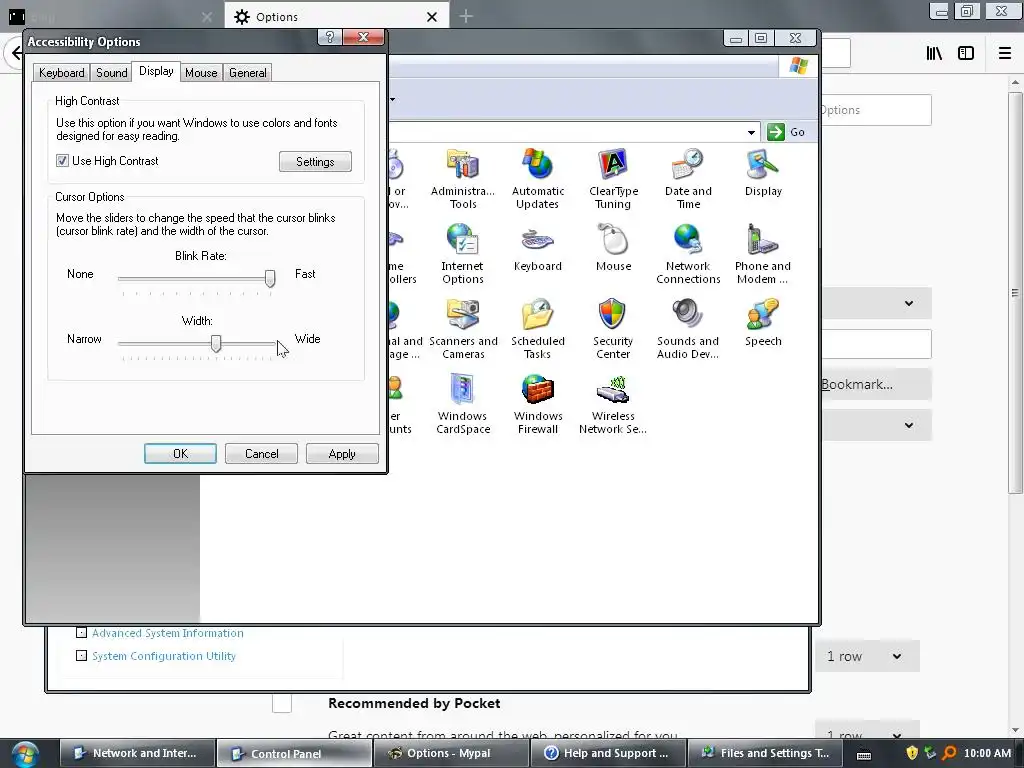Open Internet Options applet
The image size is (1024, 768).
coord(462,253)
